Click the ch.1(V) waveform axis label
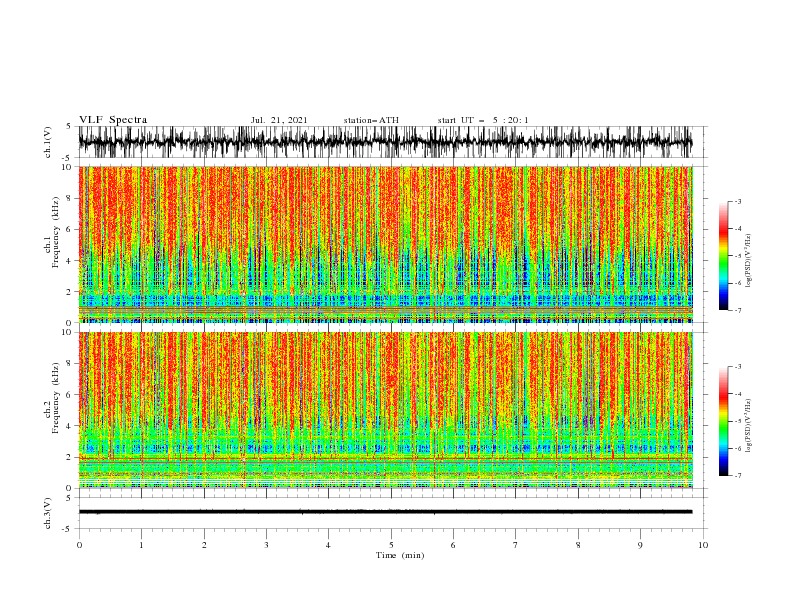This screenshot has height=612, width=792. [x=48, y=142]
